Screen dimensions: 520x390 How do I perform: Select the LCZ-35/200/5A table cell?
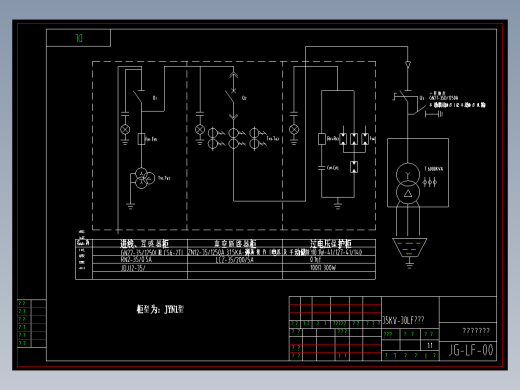[235, 260]
